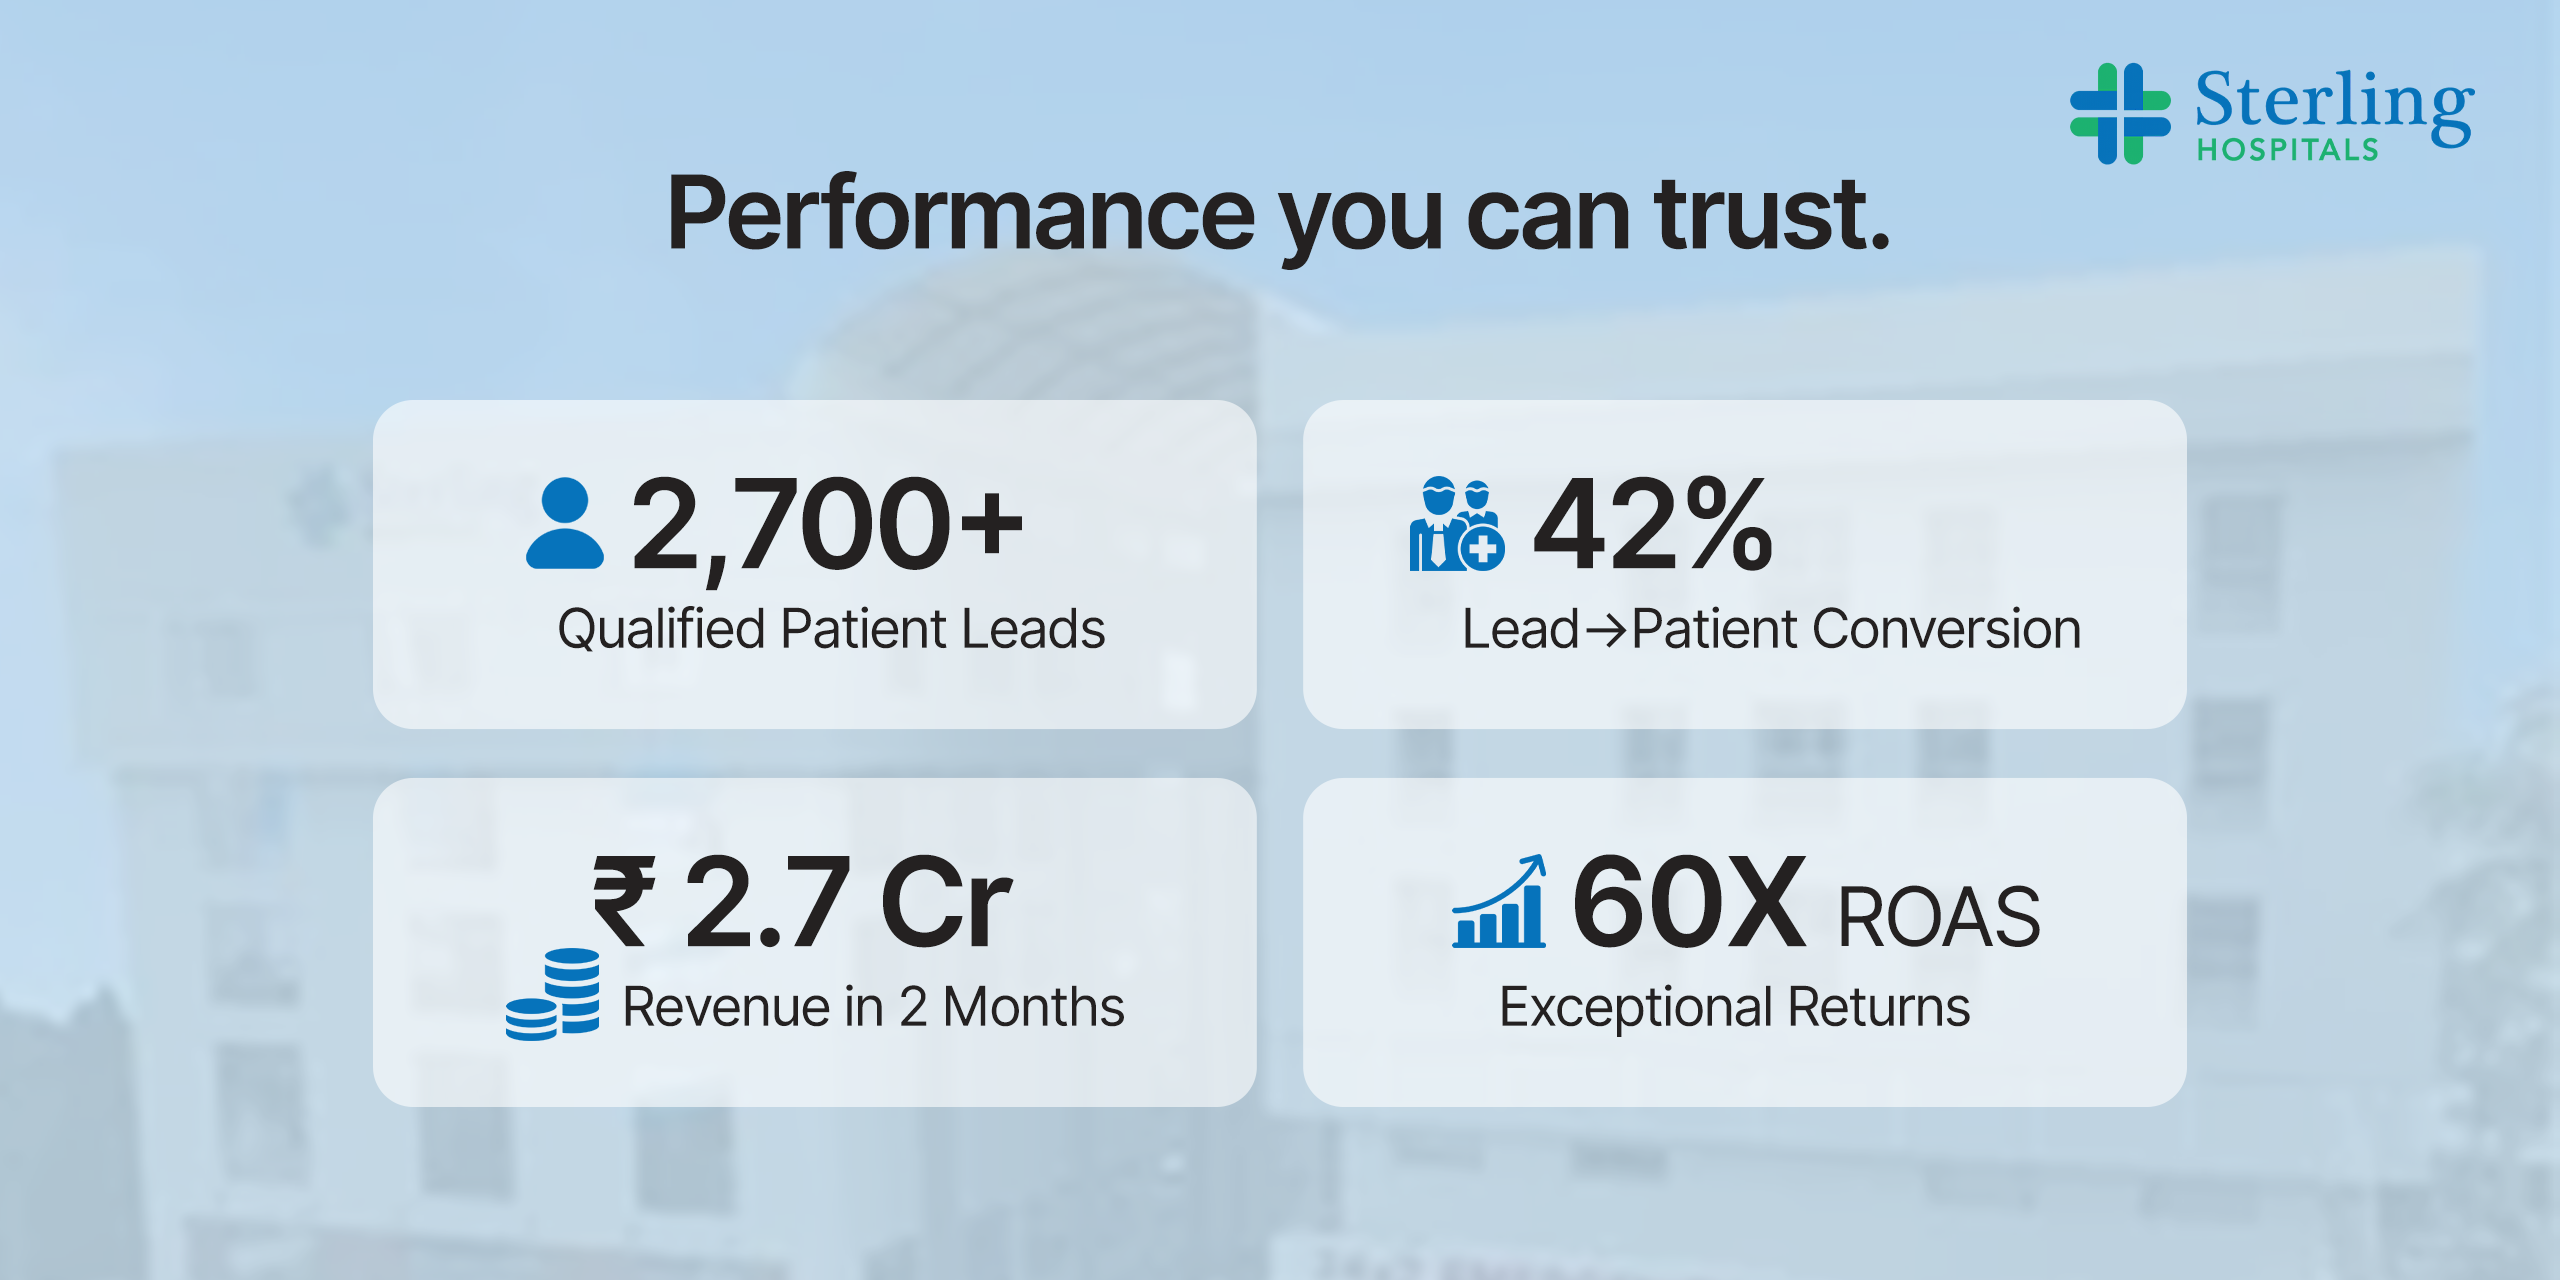Select the "Patient Conversion" label text
Image resolution: width=2560 pixels, height=1280 pixels.
[1856, 630]
